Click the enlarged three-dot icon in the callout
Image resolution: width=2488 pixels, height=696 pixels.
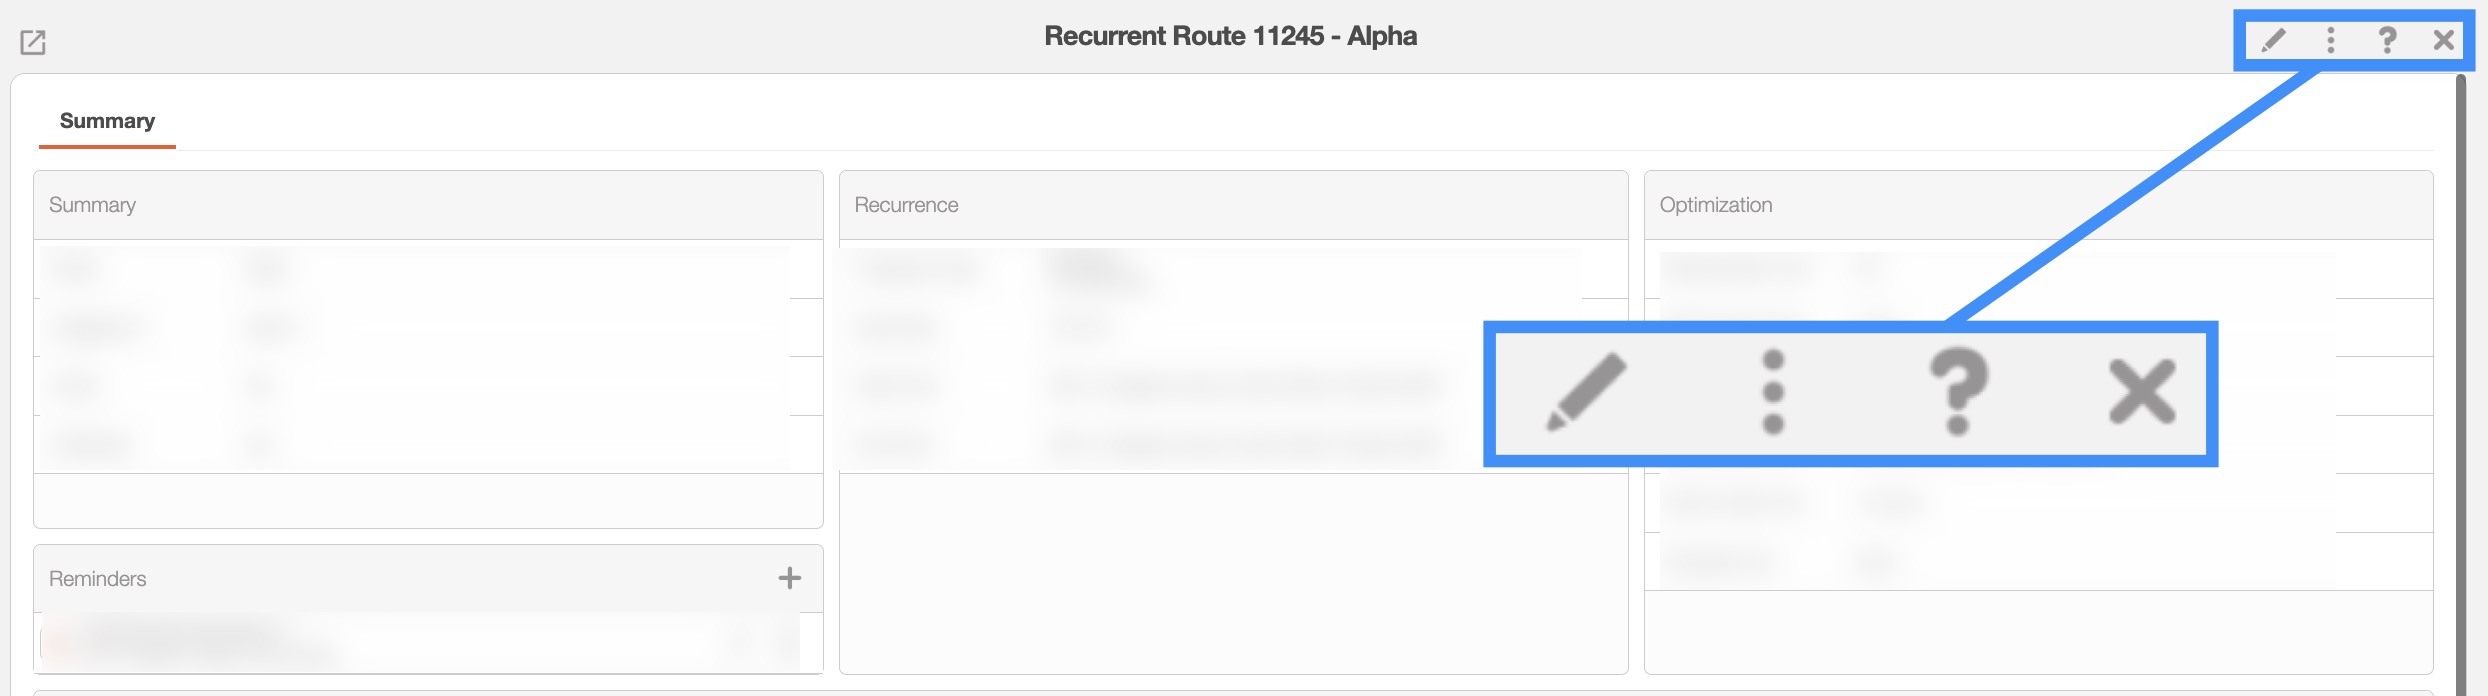[1773, 391]
